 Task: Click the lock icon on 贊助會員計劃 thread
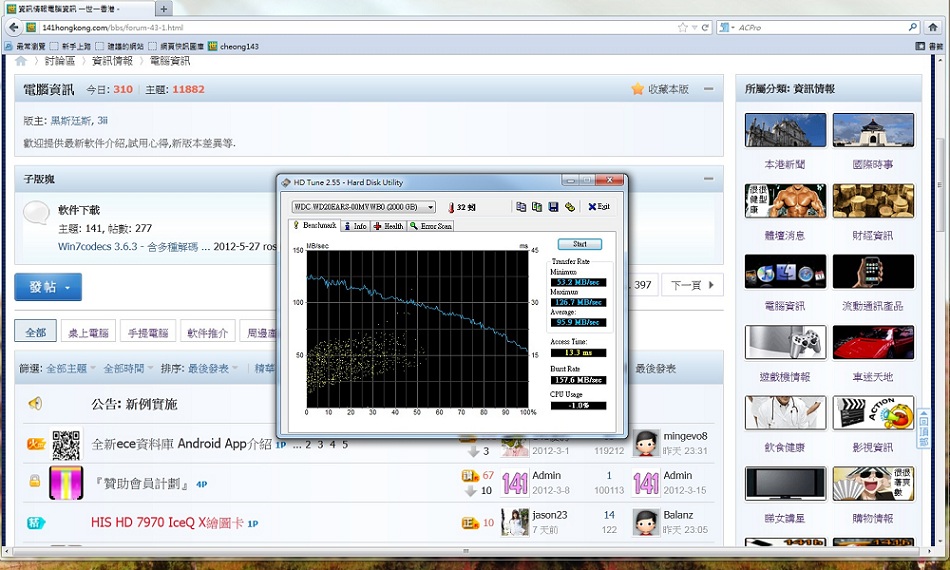point(35,481)
